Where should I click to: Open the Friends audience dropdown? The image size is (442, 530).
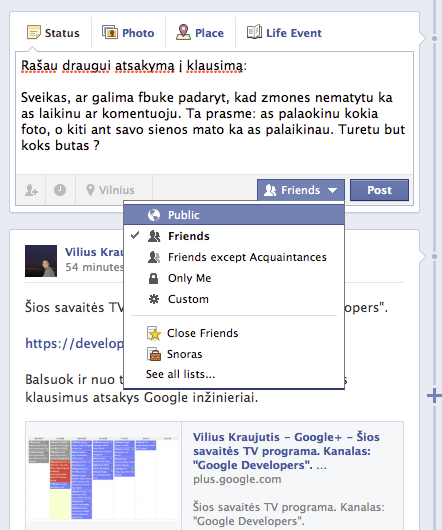[301, 190]
